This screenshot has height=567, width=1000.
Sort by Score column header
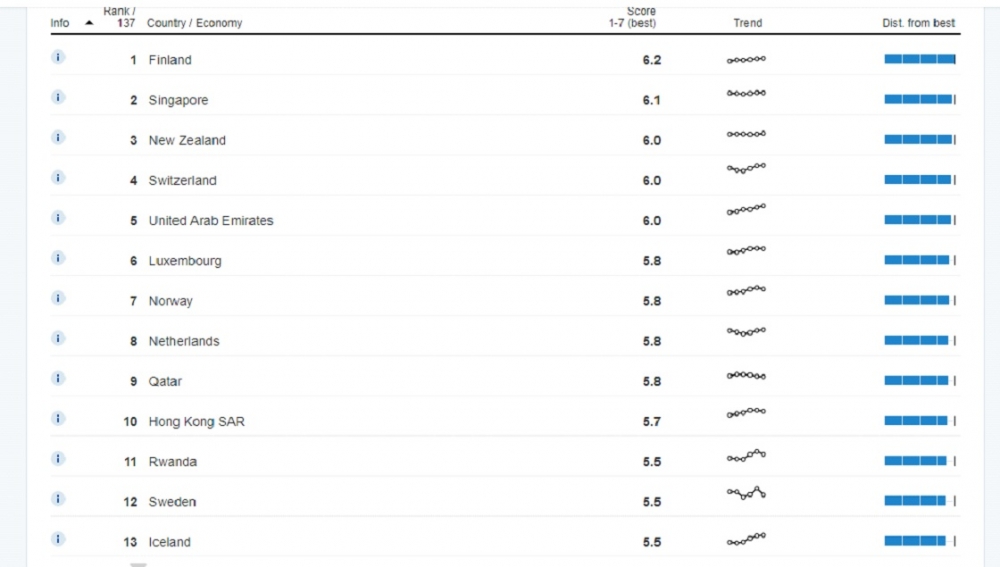(x=632, y=17)
